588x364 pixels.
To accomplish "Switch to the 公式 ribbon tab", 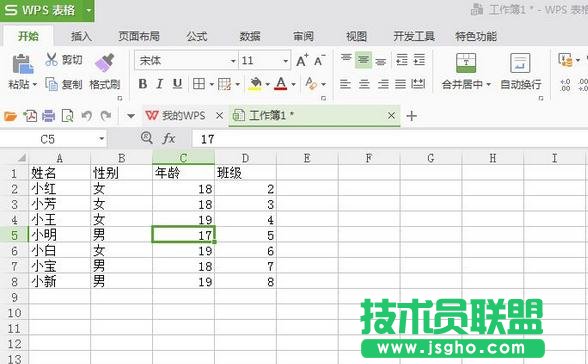I will [196, 36].
